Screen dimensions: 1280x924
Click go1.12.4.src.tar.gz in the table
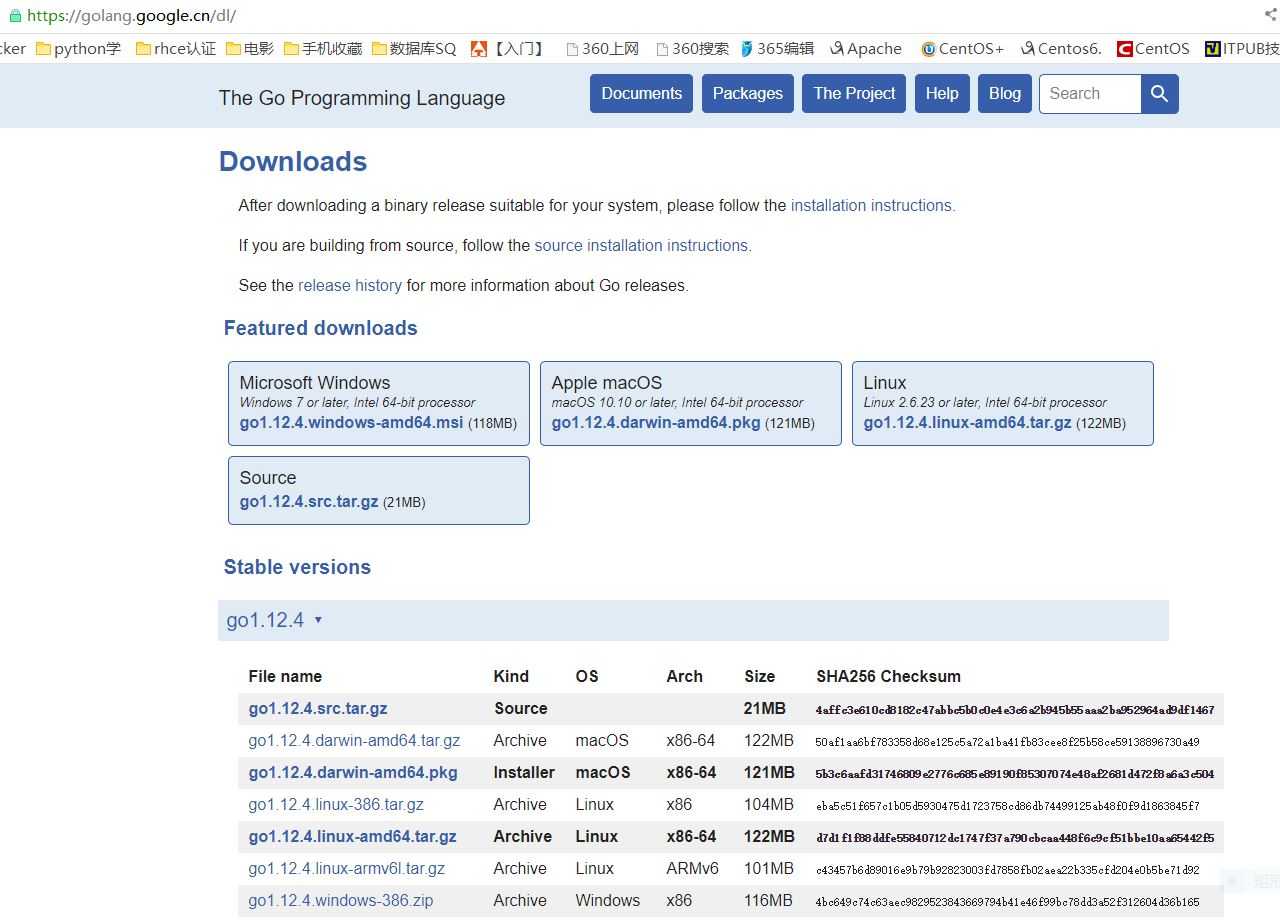318,708
